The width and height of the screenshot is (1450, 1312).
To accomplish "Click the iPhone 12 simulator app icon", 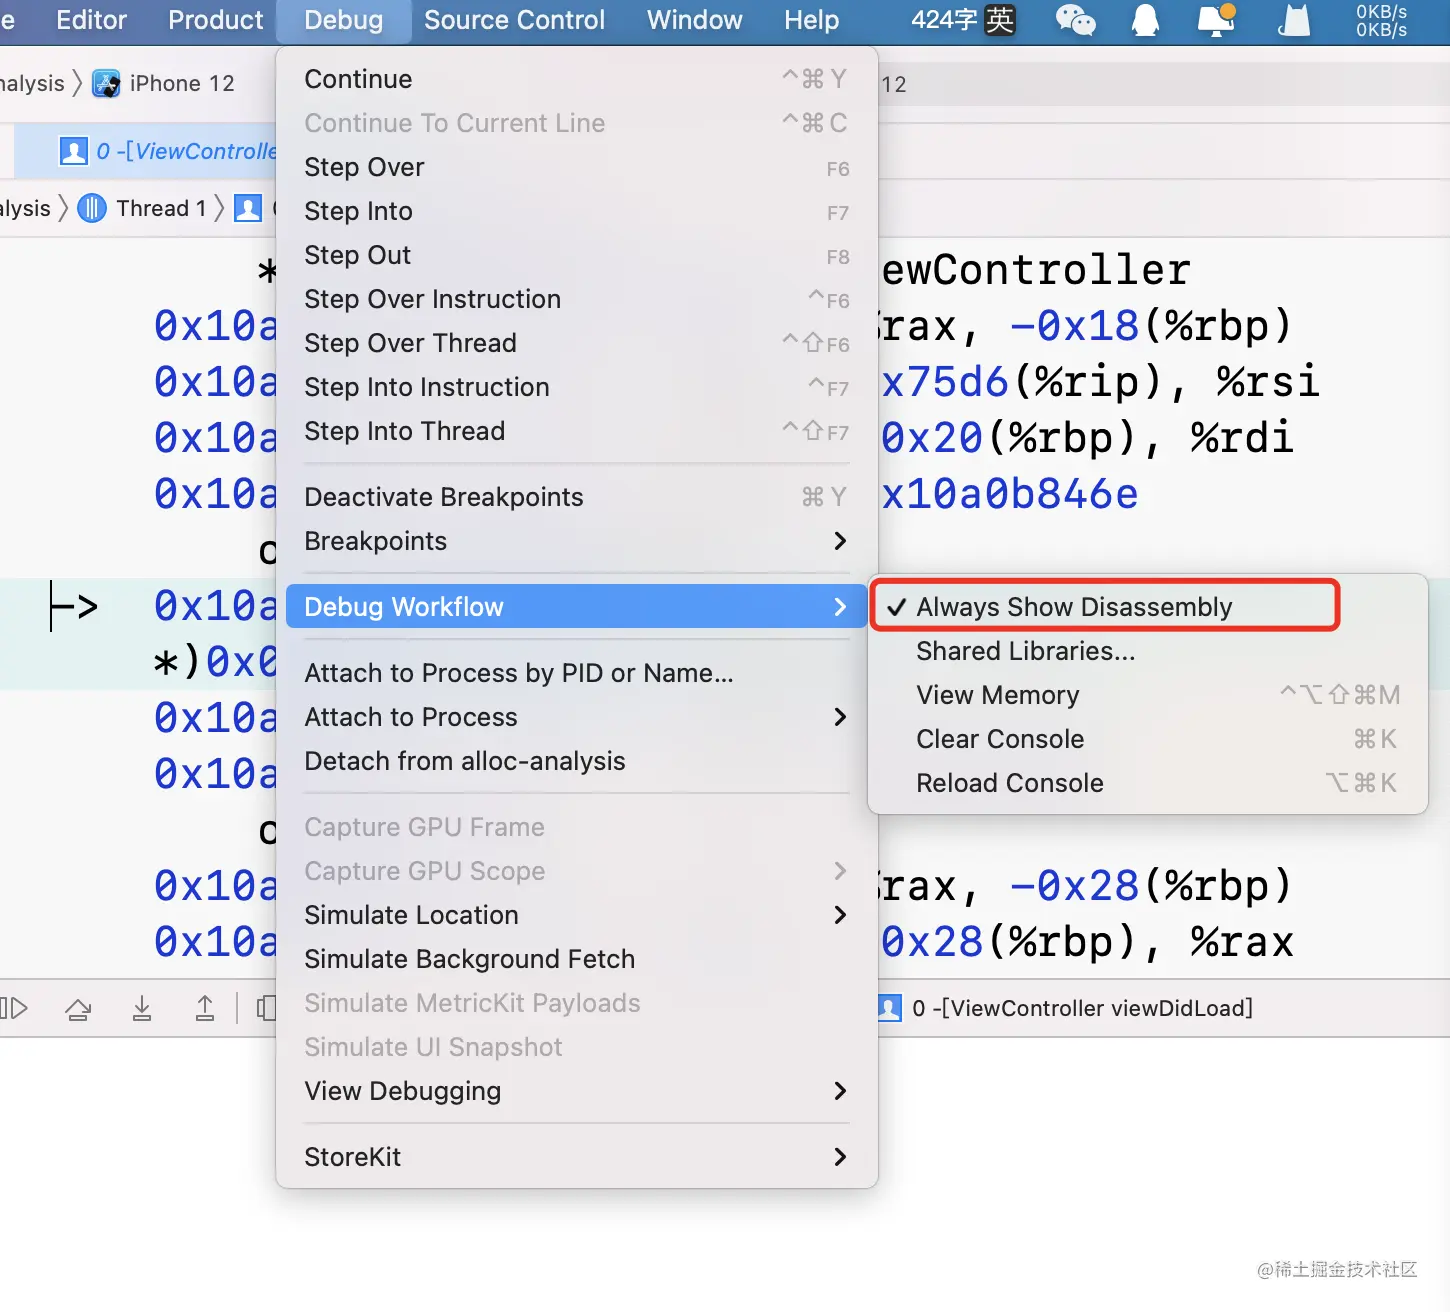I will tap(106, 84).
